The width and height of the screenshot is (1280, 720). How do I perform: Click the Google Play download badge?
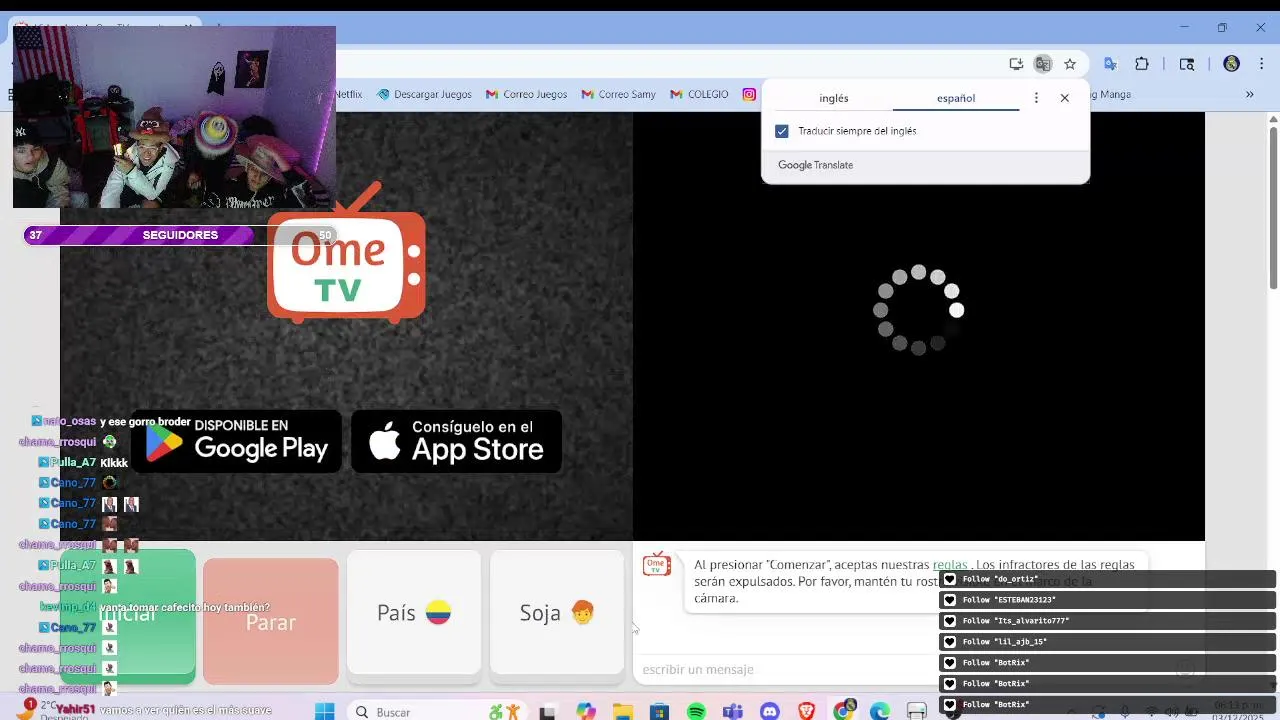click(x=236, y=441)
